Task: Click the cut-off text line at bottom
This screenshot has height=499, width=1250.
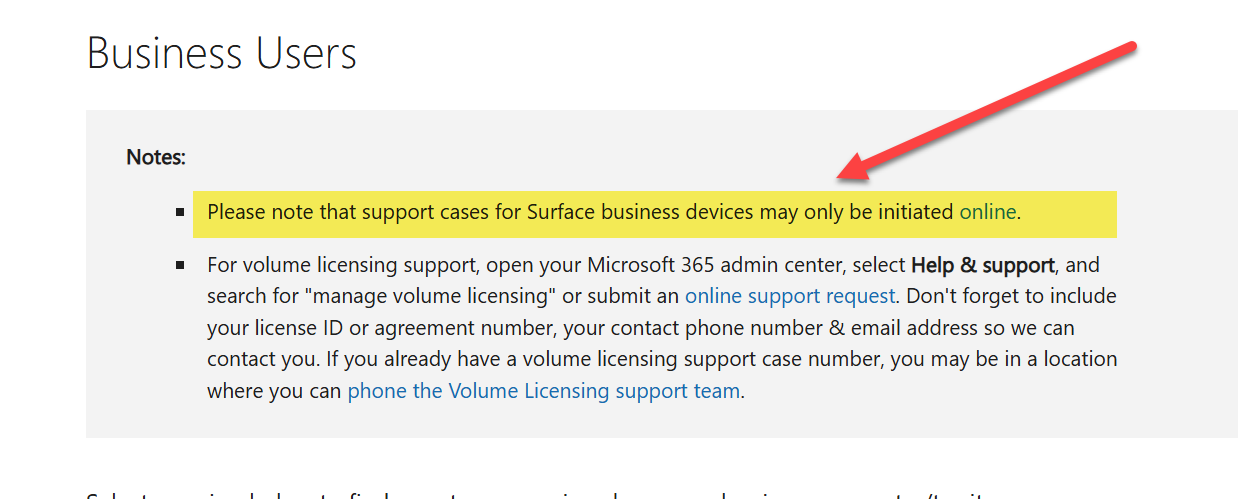Action: tap(500, 493)
